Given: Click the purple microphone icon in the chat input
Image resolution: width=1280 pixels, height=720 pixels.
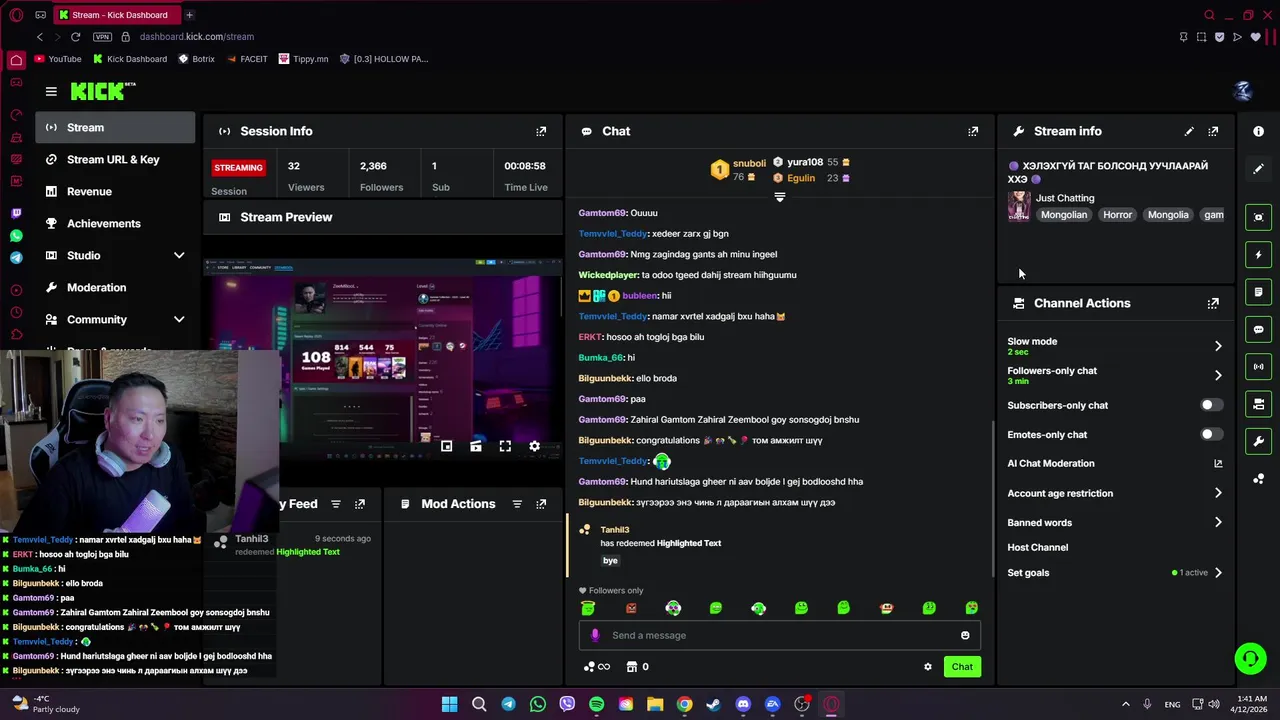Looking at the screenshot, I should tap(595, 635).
